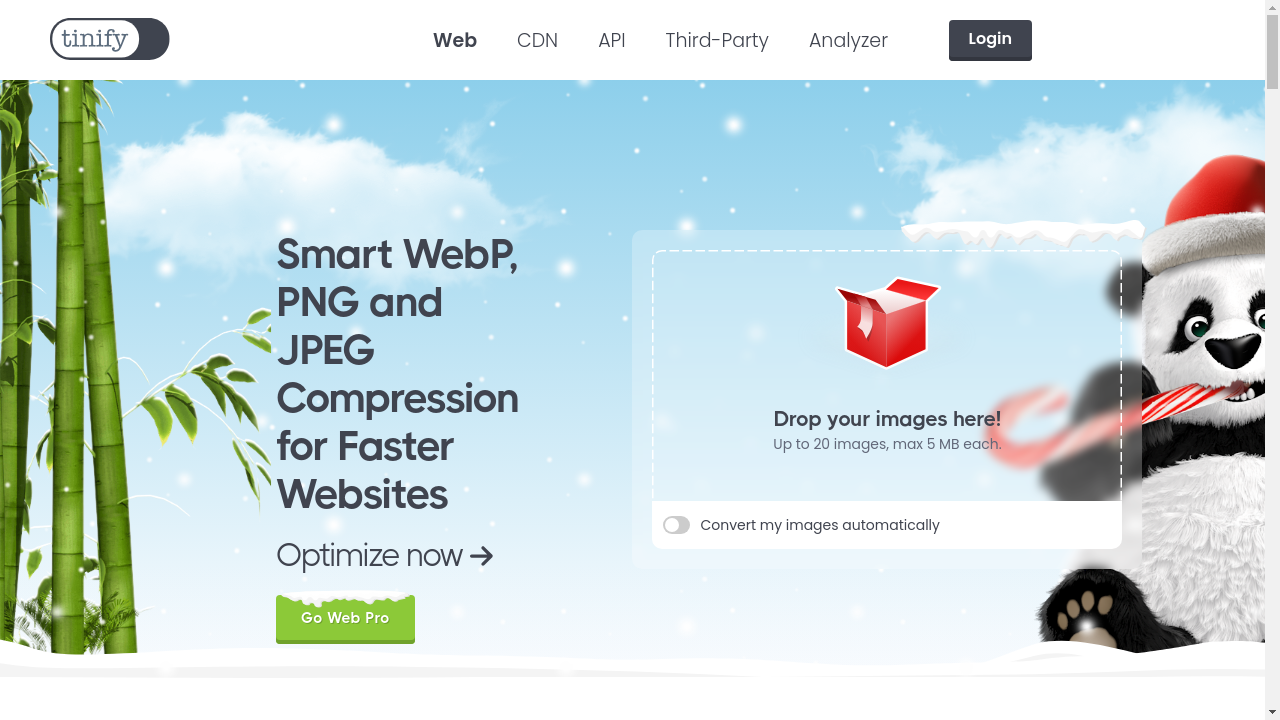Click the Login button

click(x=990, y=40)
